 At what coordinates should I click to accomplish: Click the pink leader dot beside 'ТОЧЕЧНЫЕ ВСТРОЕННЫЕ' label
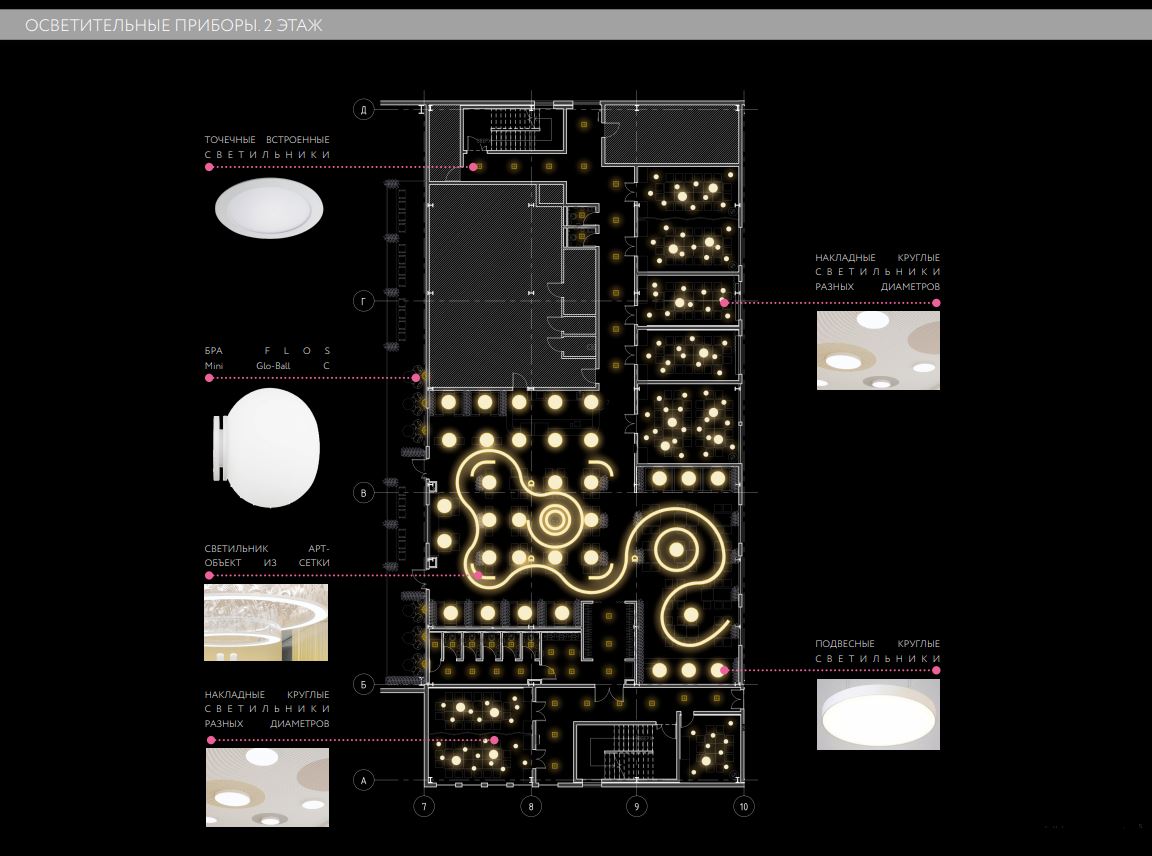point(209,167)
